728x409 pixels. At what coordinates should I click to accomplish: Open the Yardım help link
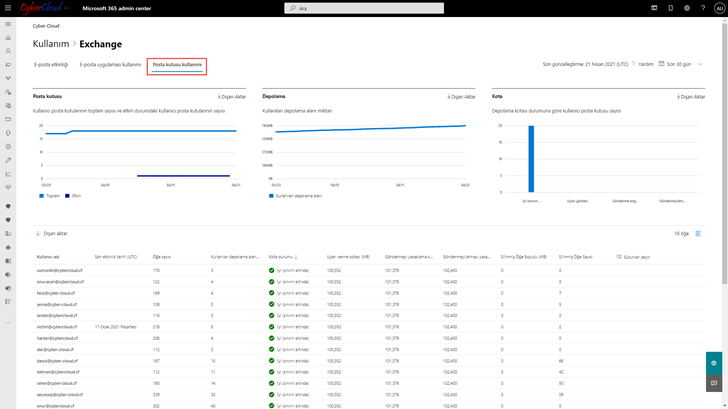[x=643, y=64]
